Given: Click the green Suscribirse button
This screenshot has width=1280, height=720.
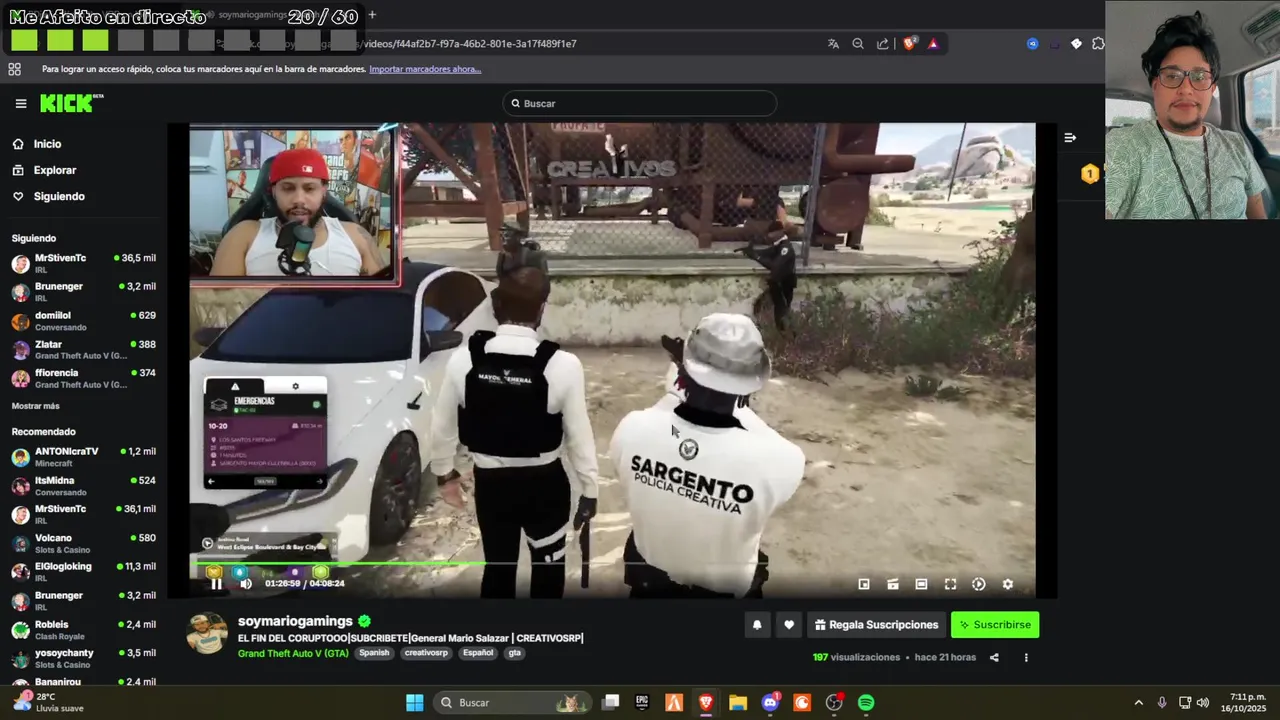Looking at the screenshot, I should [x=995, y=625].
